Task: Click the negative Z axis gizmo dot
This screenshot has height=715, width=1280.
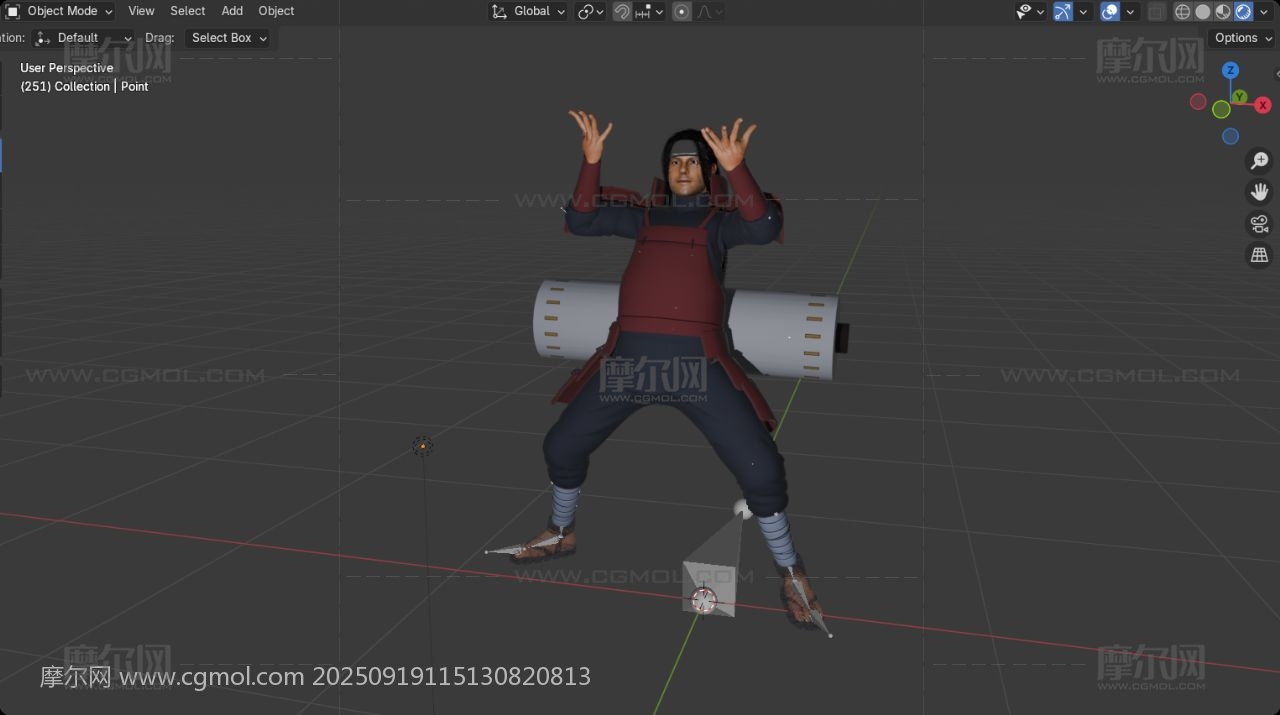Action: [x=1230, y=136]
